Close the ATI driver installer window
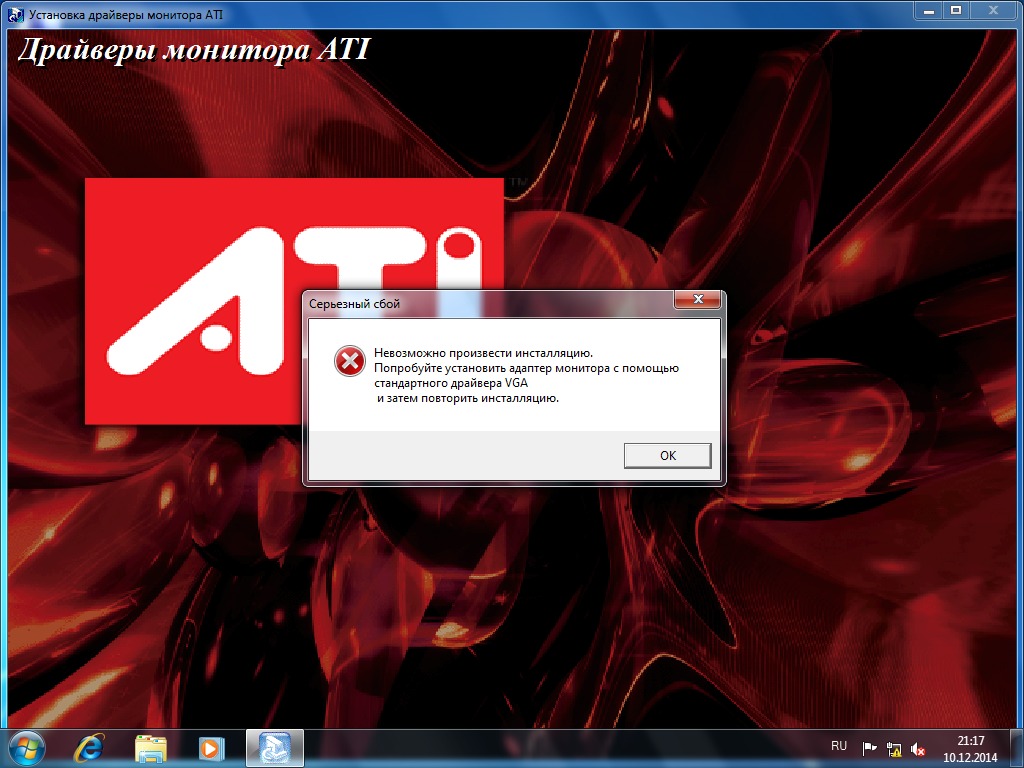Screen dimensions: 1024x768 point(994,11)
